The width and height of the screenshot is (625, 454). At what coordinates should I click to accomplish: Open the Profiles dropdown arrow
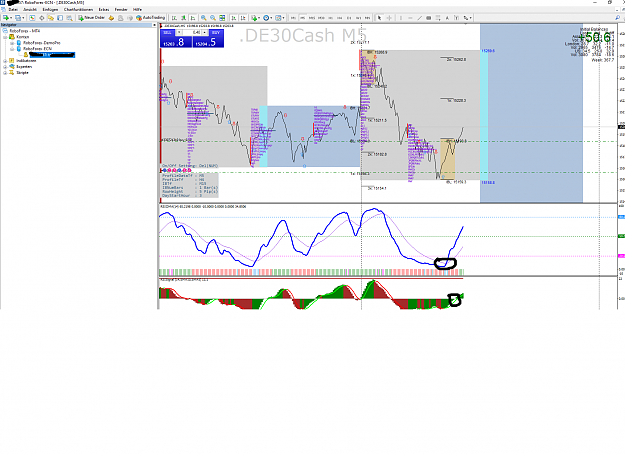[23, 18]
